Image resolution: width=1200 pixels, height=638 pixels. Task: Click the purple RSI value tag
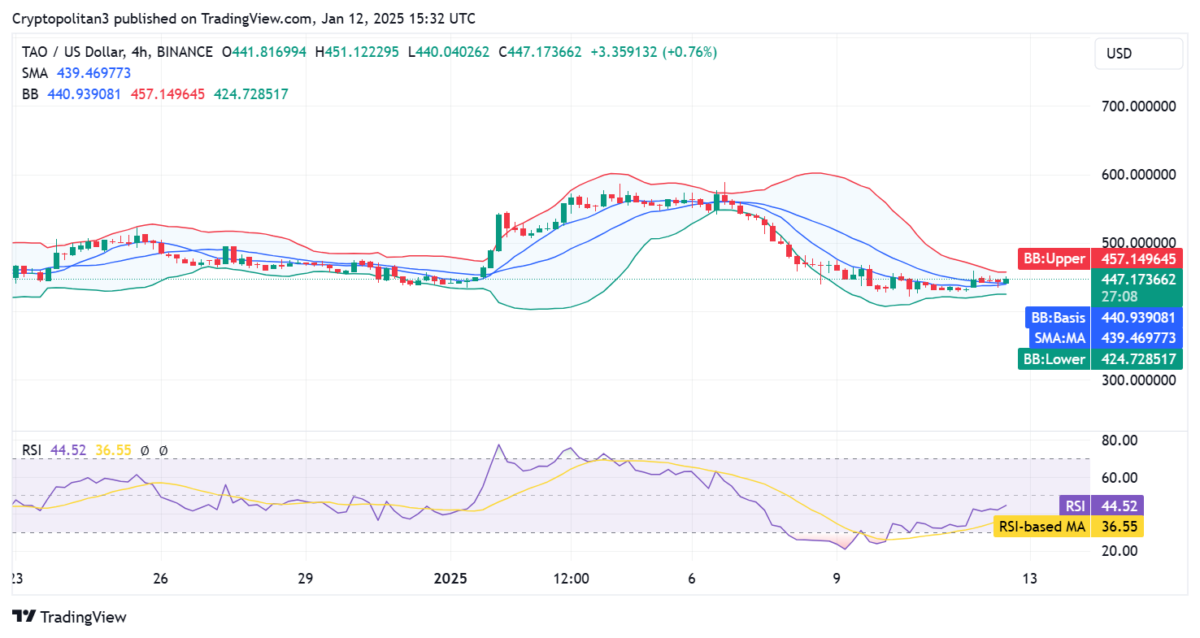1075,505
